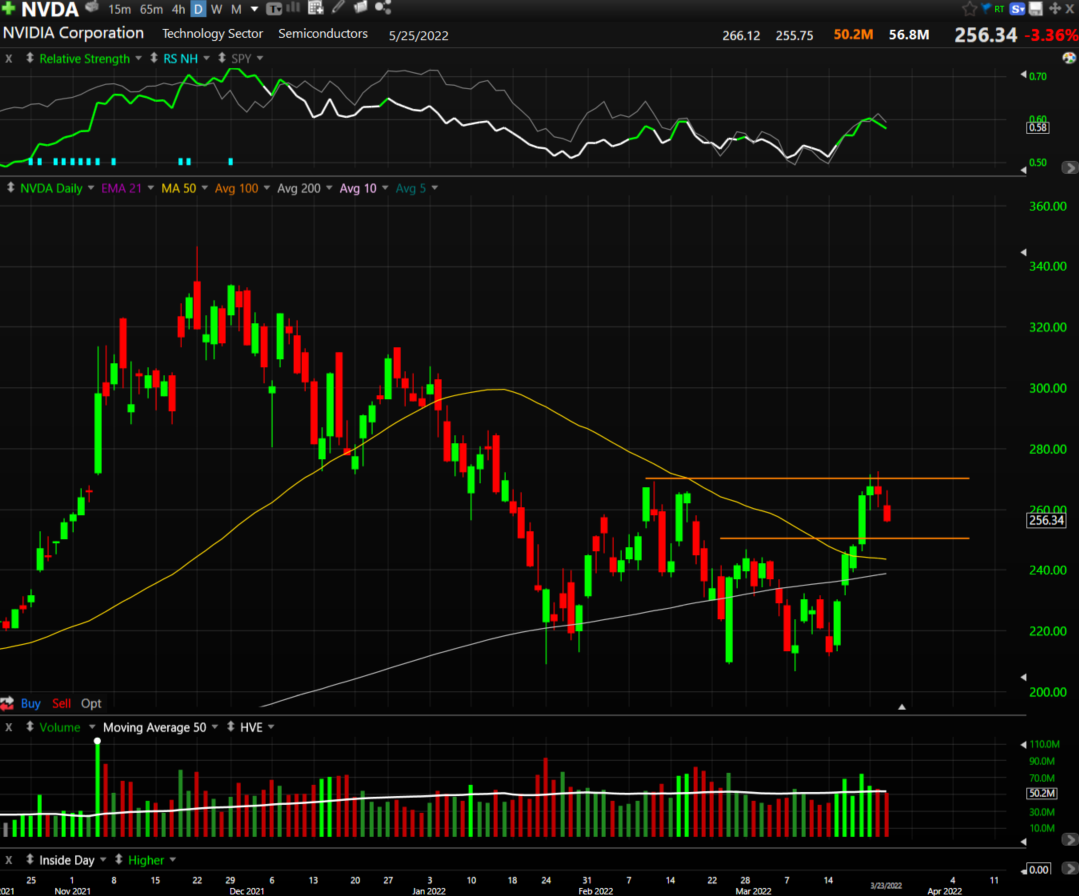The height and width of the screenshot is (896, 1079).
Task: Click the 256.34 price label on axis
Action: [x=1046, y=520]
